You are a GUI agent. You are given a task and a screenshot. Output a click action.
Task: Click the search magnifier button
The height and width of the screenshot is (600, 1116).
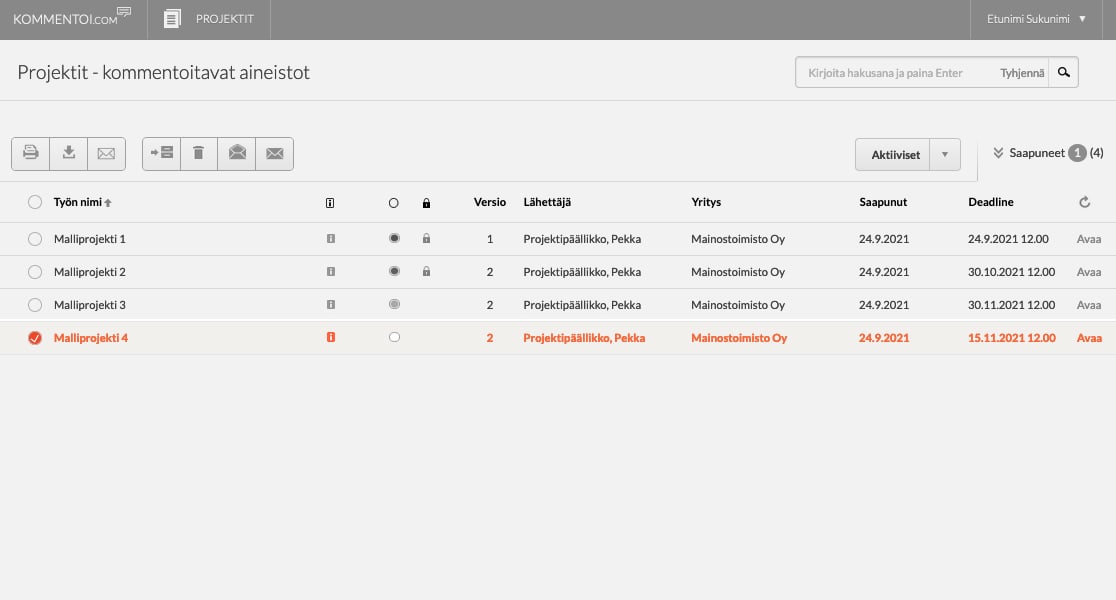coord(1064,72)
